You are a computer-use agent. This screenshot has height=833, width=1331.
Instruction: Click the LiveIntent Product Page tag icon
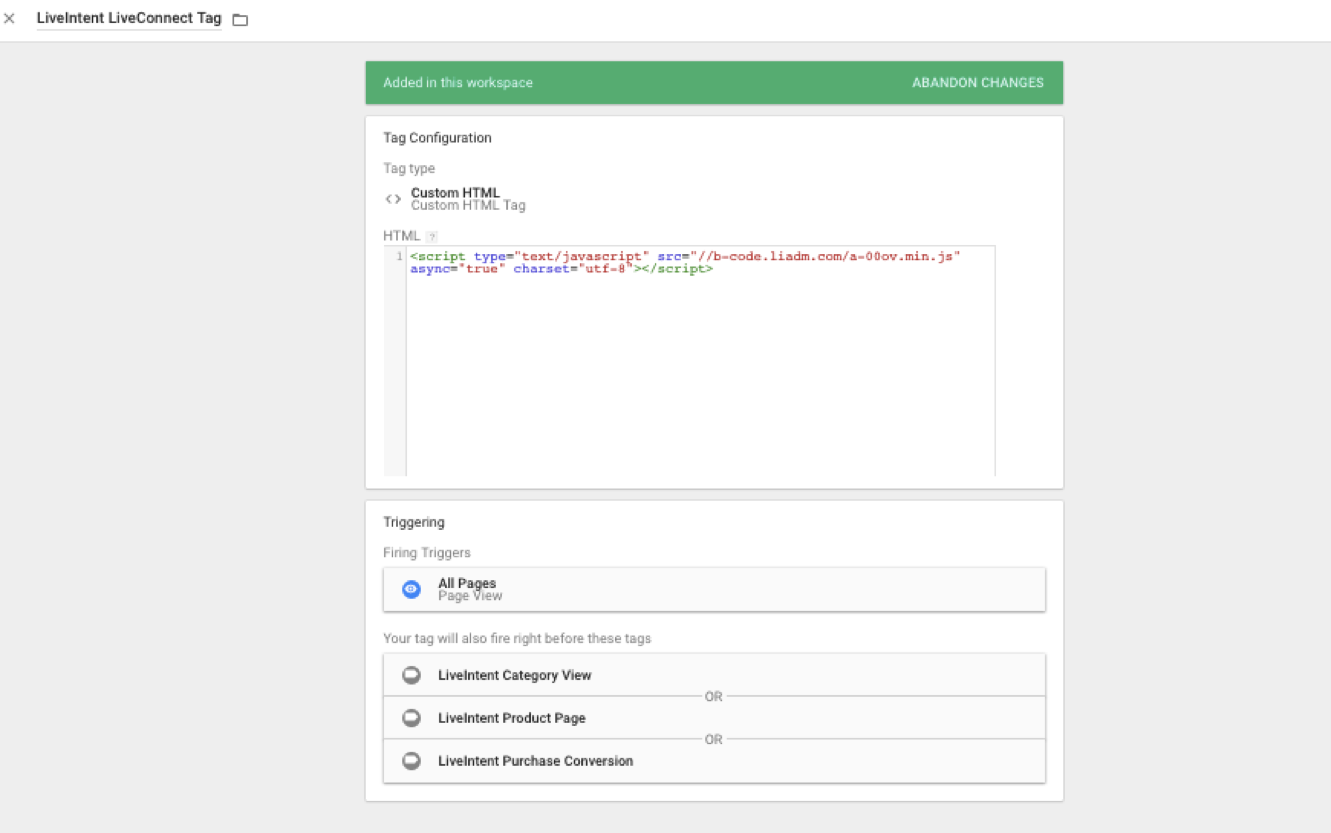coord(411,719)
